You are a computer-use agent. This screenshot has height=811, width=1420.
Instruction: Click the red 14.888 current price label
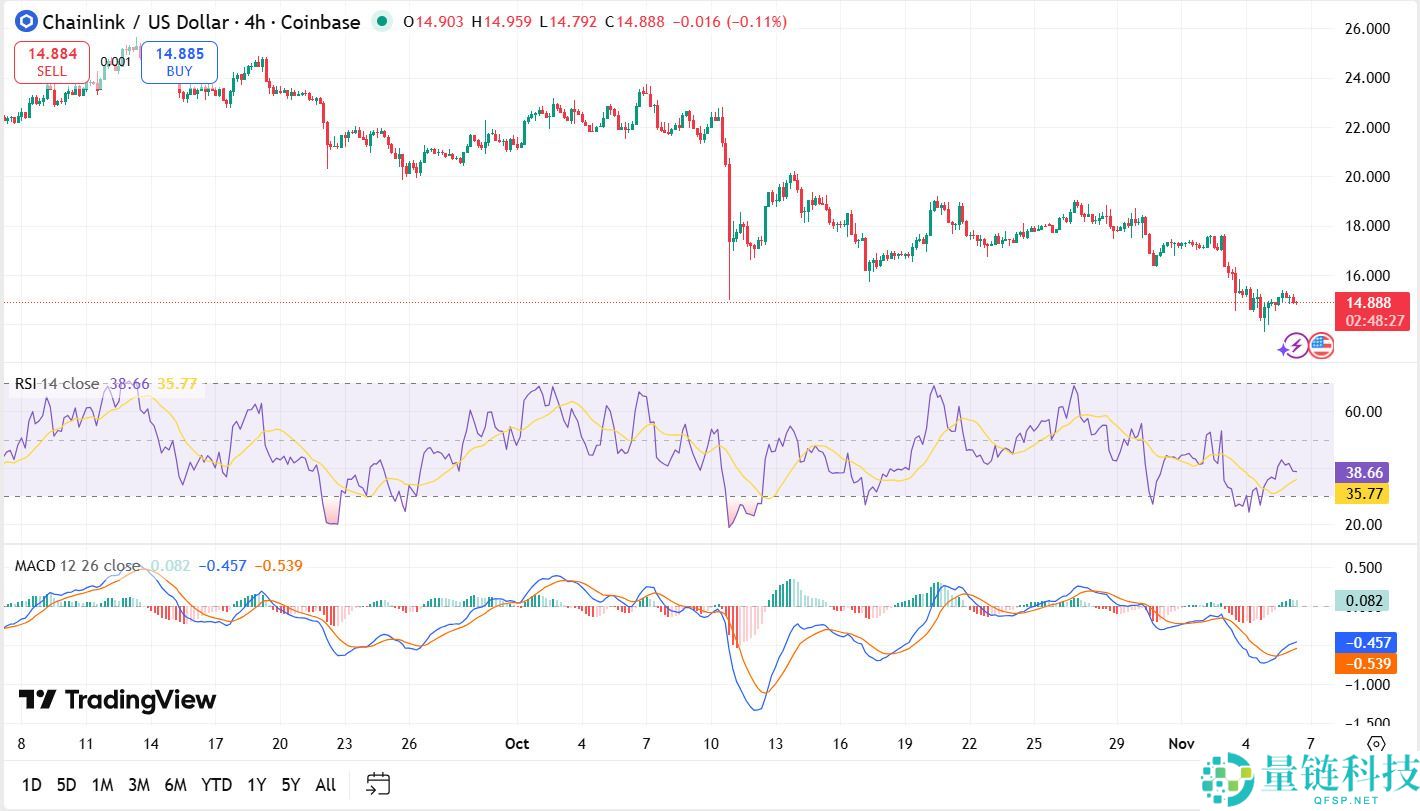pos(1368,303)
